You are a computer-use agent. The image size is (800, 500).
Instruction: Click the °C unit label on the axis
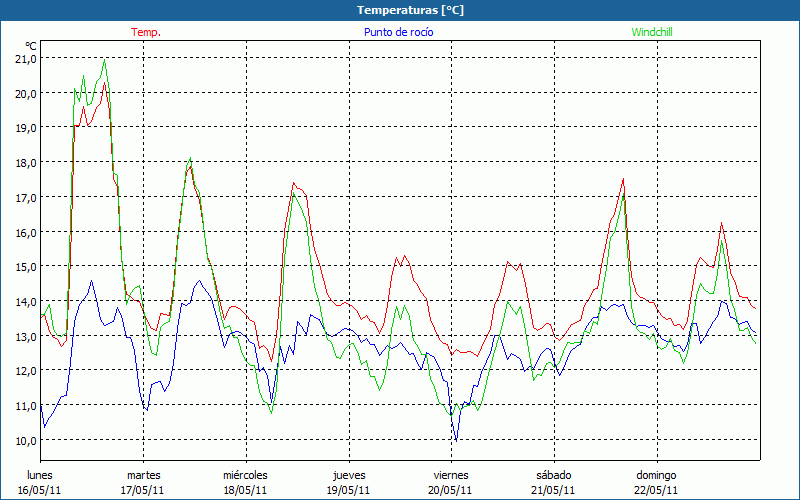pyautogui.click(x=31, y=46)
